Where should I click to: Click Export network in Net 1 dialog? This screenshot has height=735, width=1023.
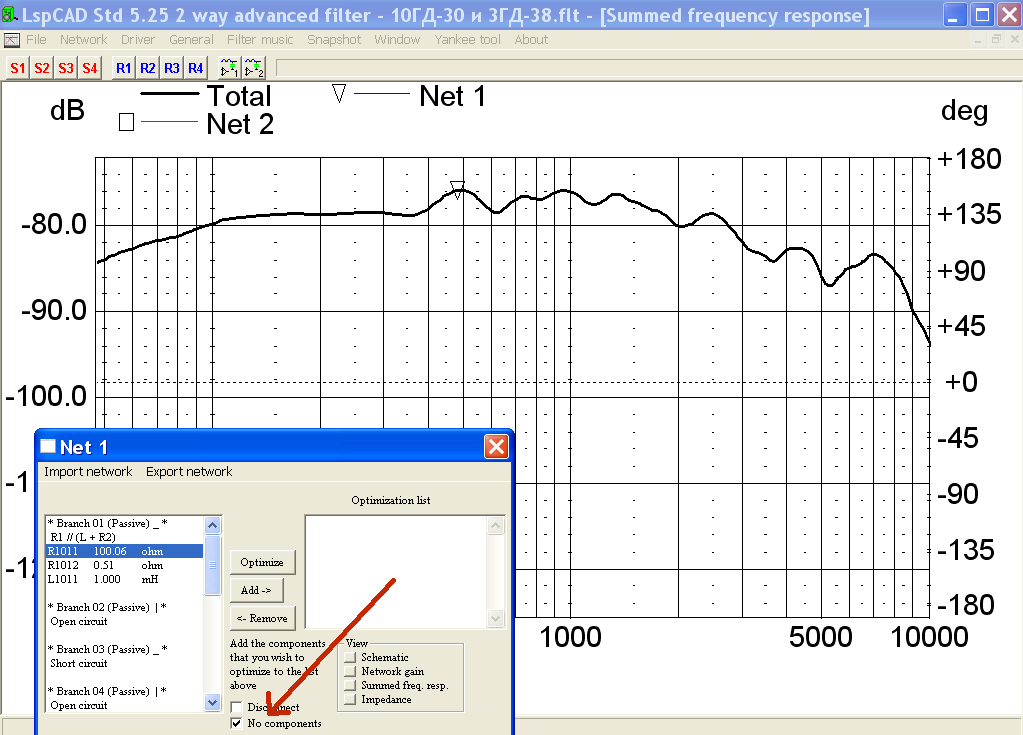pyautogui.click(x=189, y=472)
